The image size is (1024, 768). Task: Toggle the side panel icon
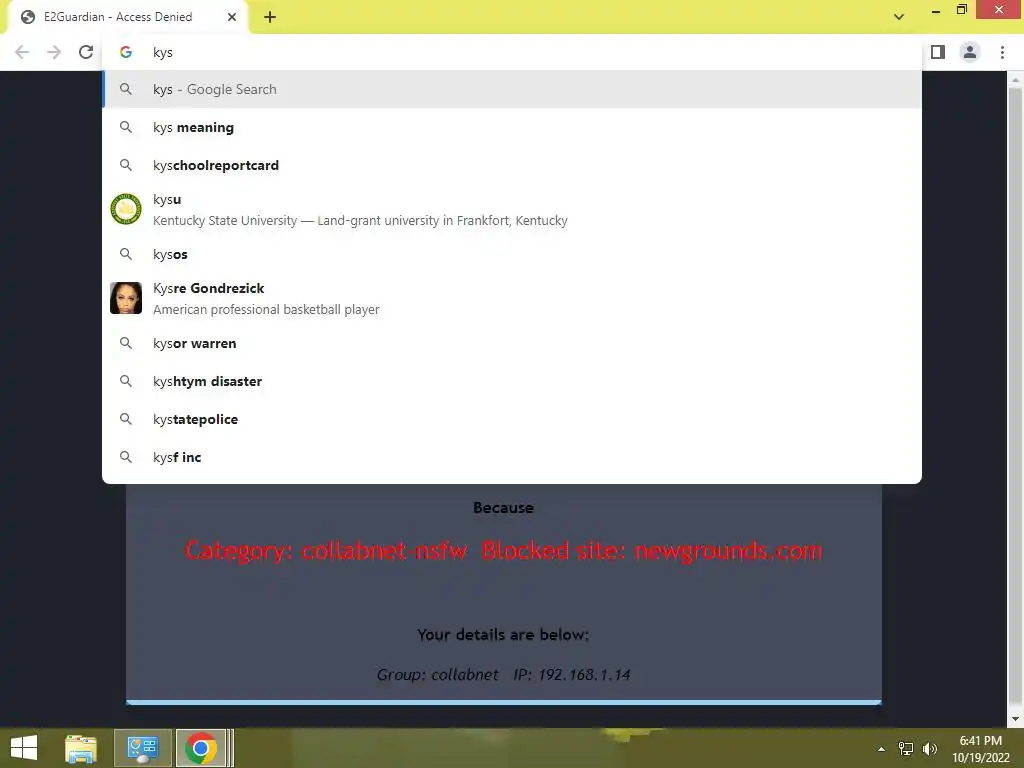click(x=938, y=52)
